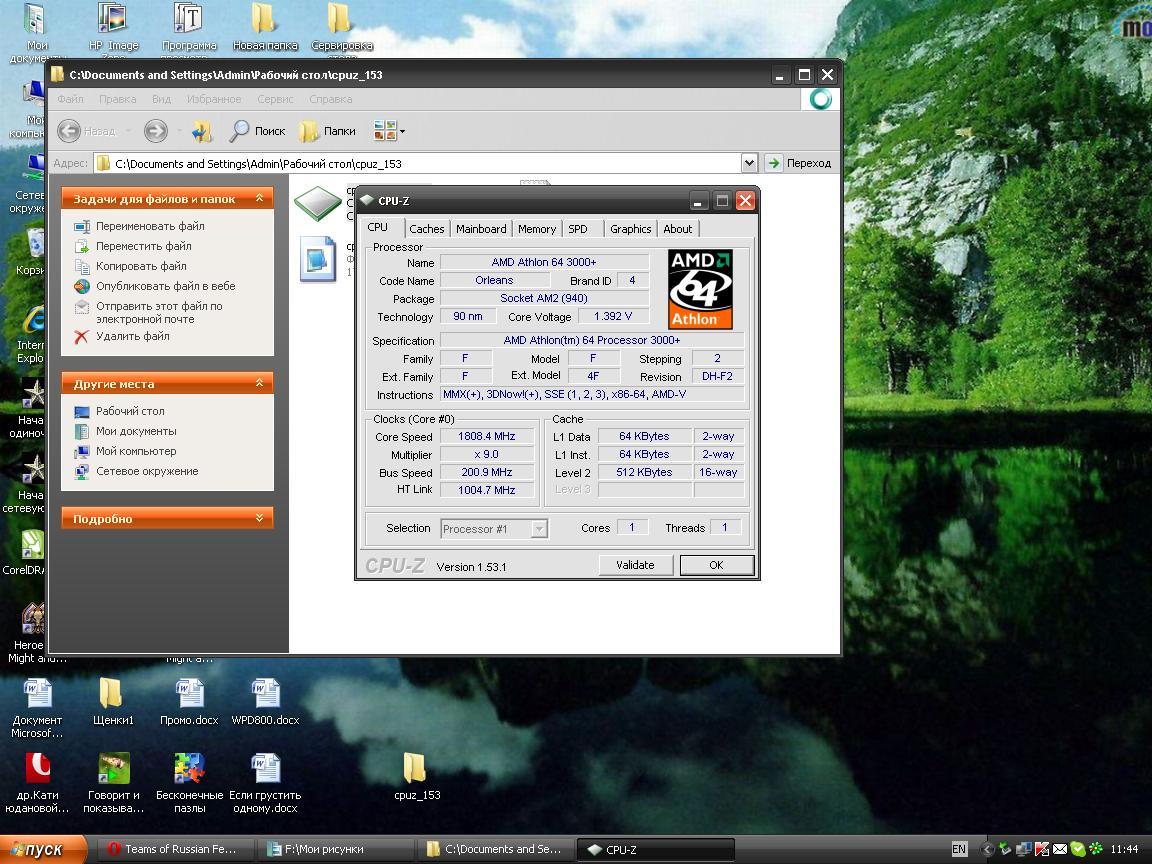Image resolution: width=1152 pixels, height=864 pixels.
Task: Click the Up folder icon in Explorer toolbar
Action: (201, 131)
